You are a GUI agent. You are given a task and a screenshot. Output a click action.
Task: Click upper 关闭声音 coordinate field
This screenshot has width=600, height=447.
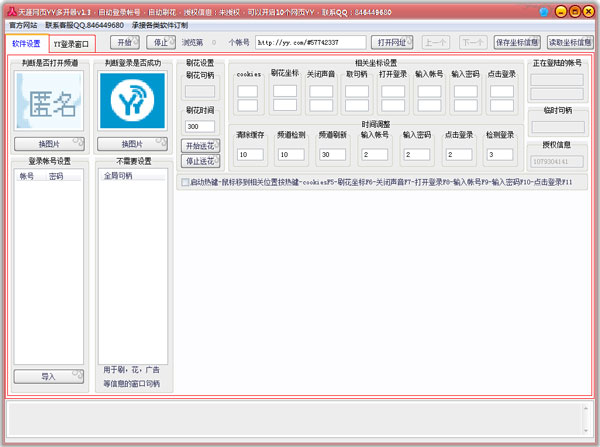[321, 91]
